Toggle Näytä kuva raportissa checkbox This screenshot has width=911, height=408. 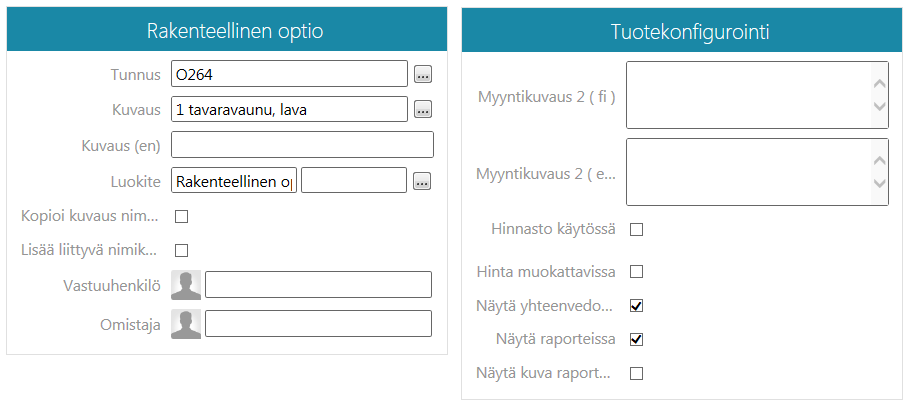636,374
